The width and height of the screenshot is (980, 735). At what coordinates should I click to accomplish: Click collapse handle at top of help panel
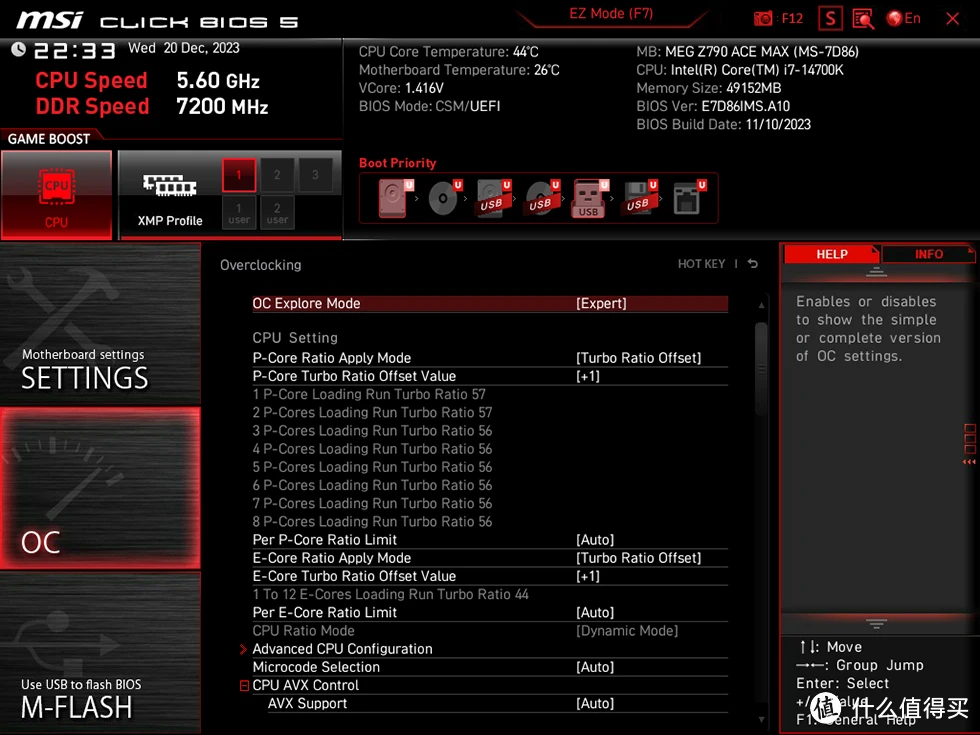coord(876,272)
